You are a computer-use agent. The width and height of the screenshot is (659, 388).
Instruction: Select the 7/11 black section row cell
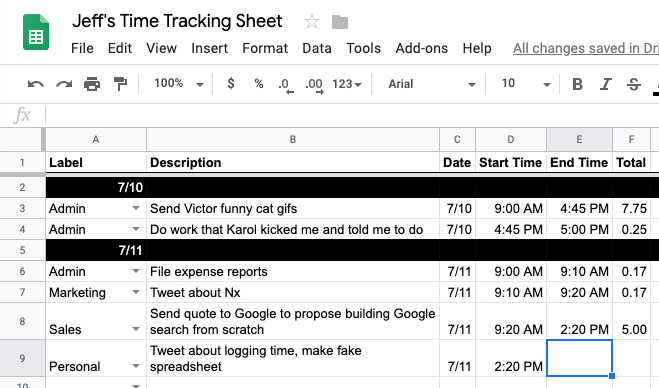coord(96,250)
